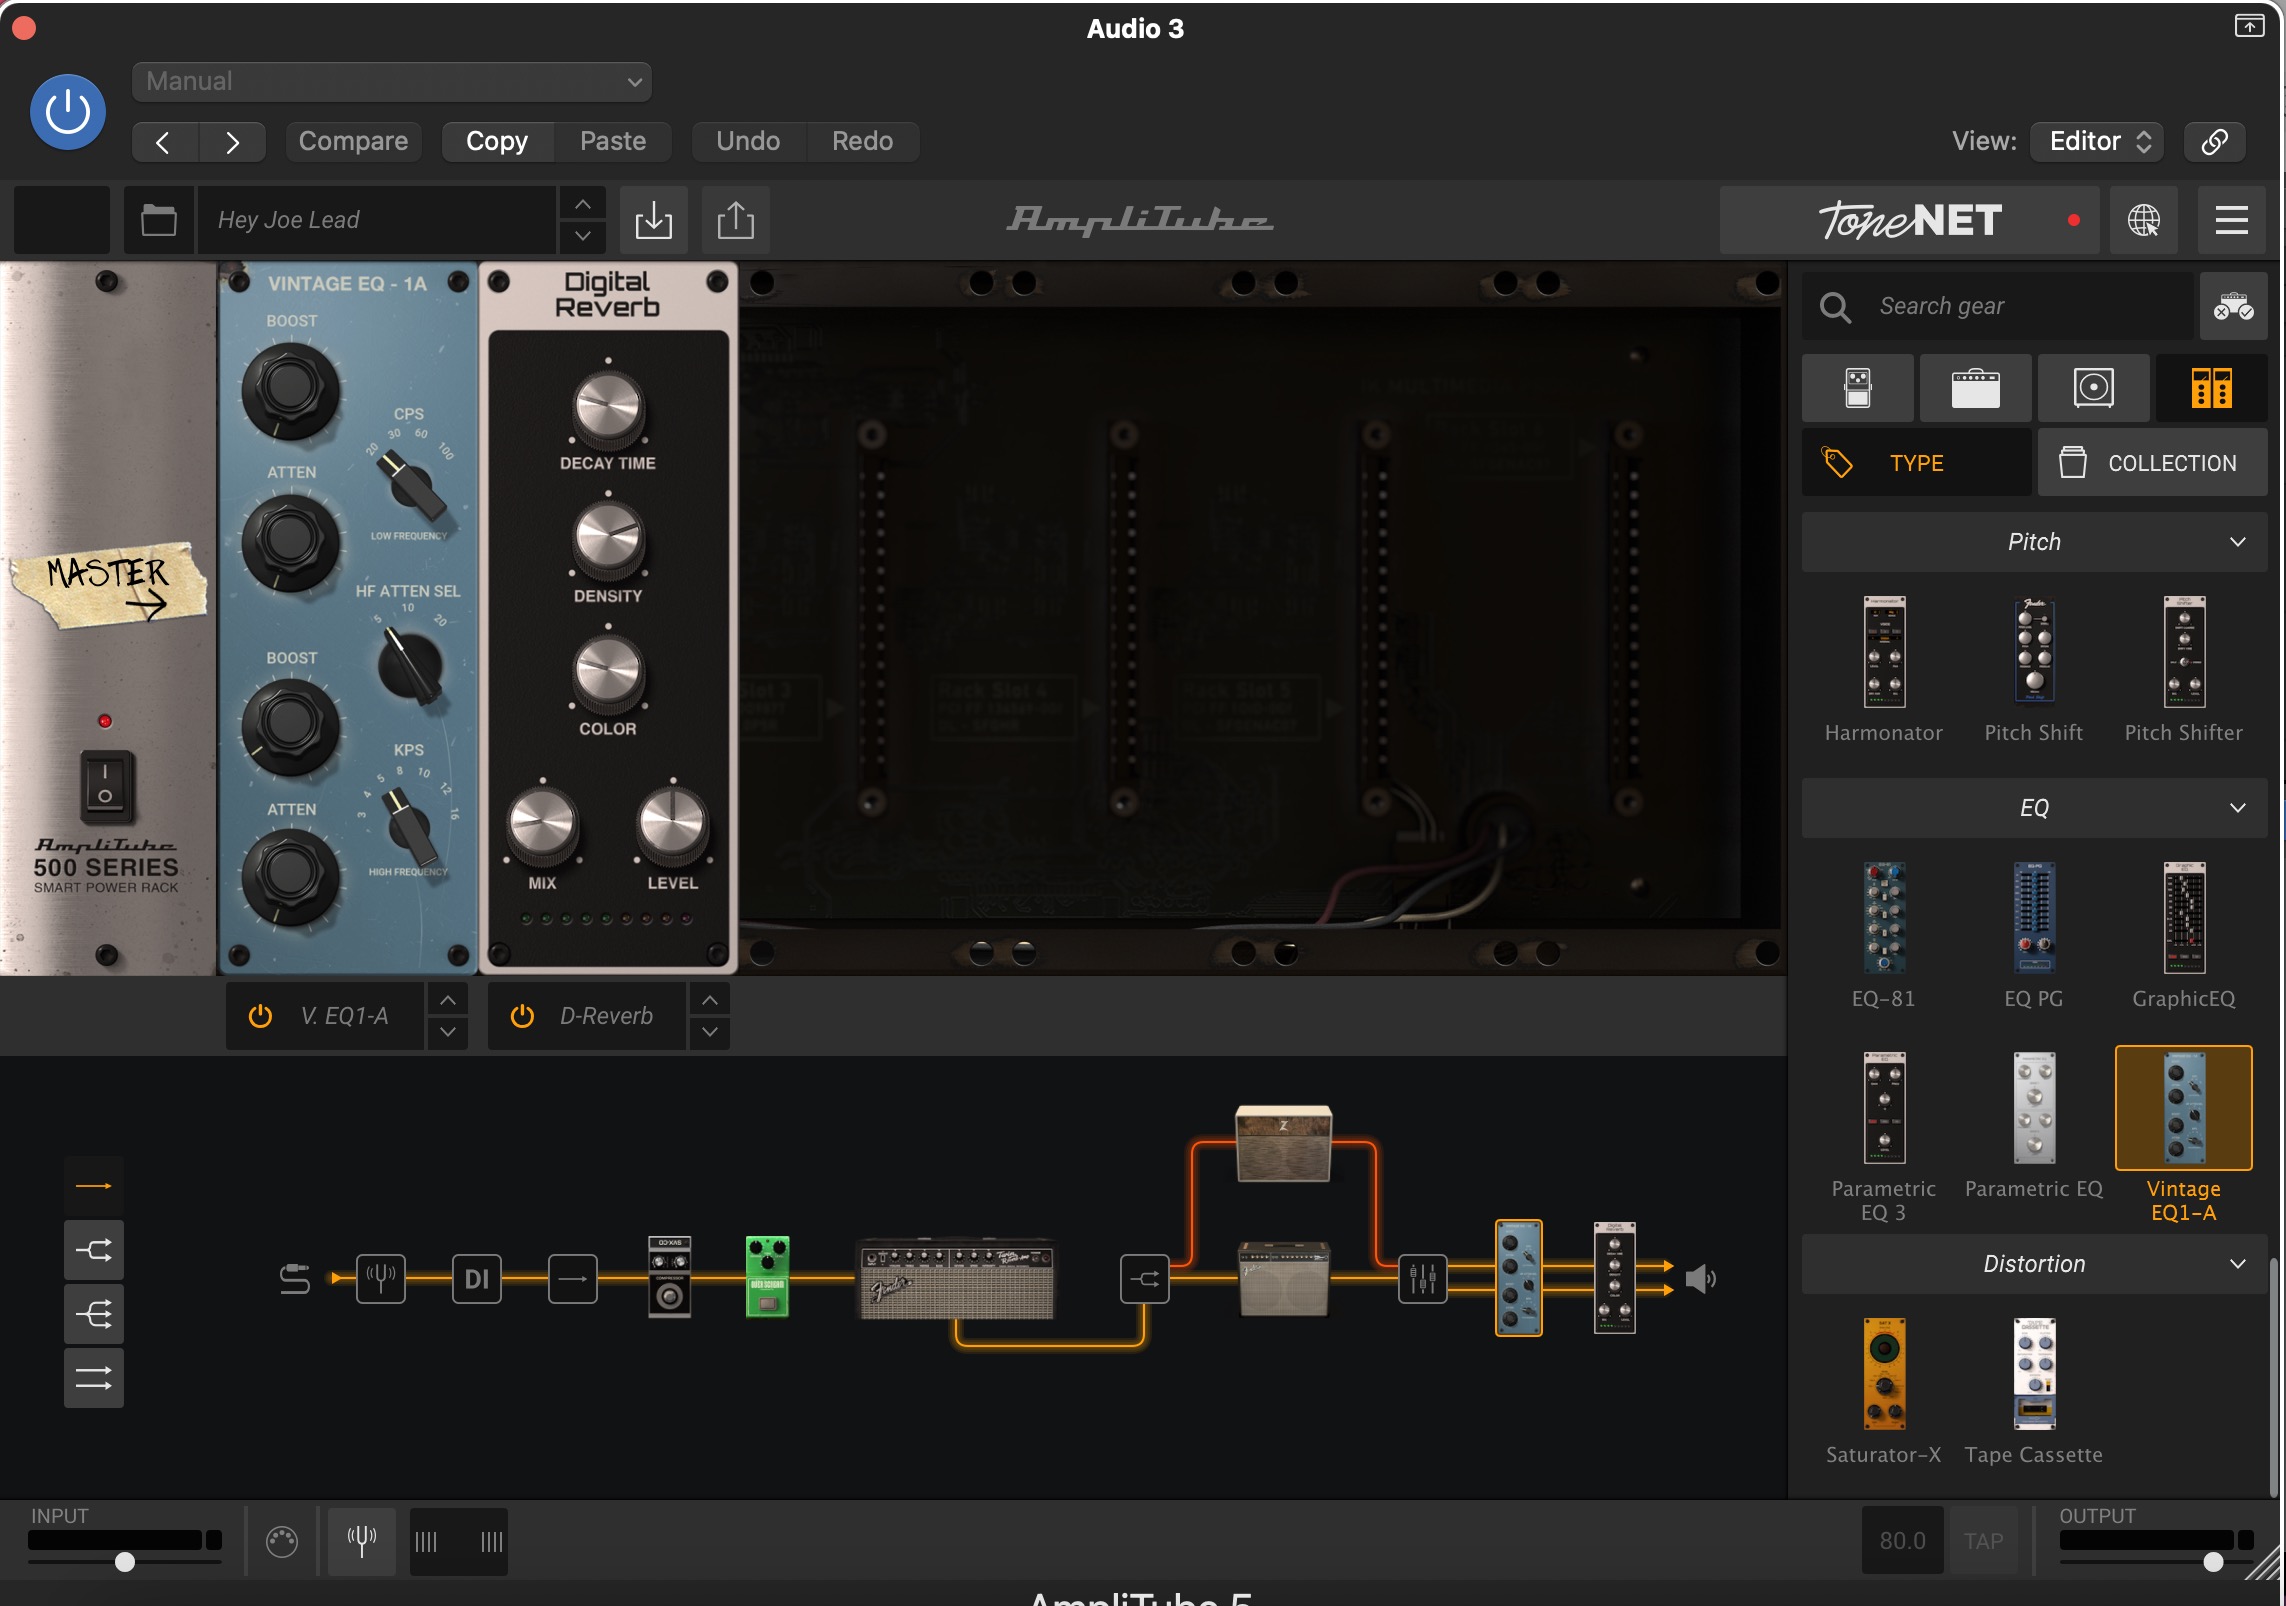Adjust the OUTPUT level slider
This screenshot has width=2286, height=1606.
pos(2214,1561)
